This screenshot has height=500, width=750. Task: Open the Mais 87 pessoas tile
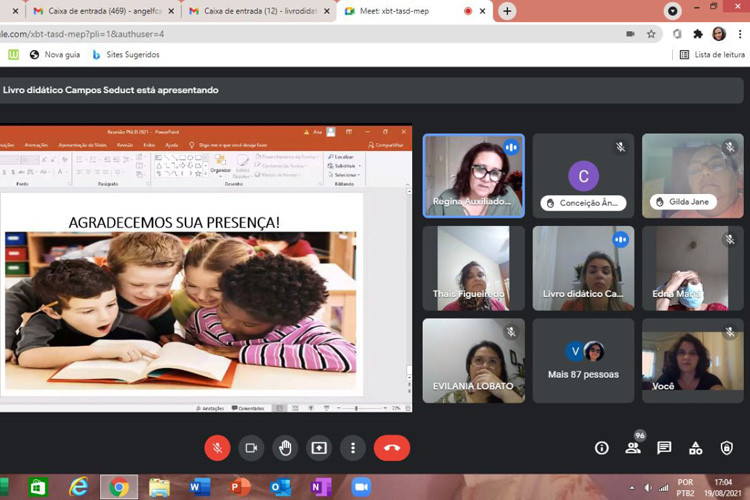[583, 361]
